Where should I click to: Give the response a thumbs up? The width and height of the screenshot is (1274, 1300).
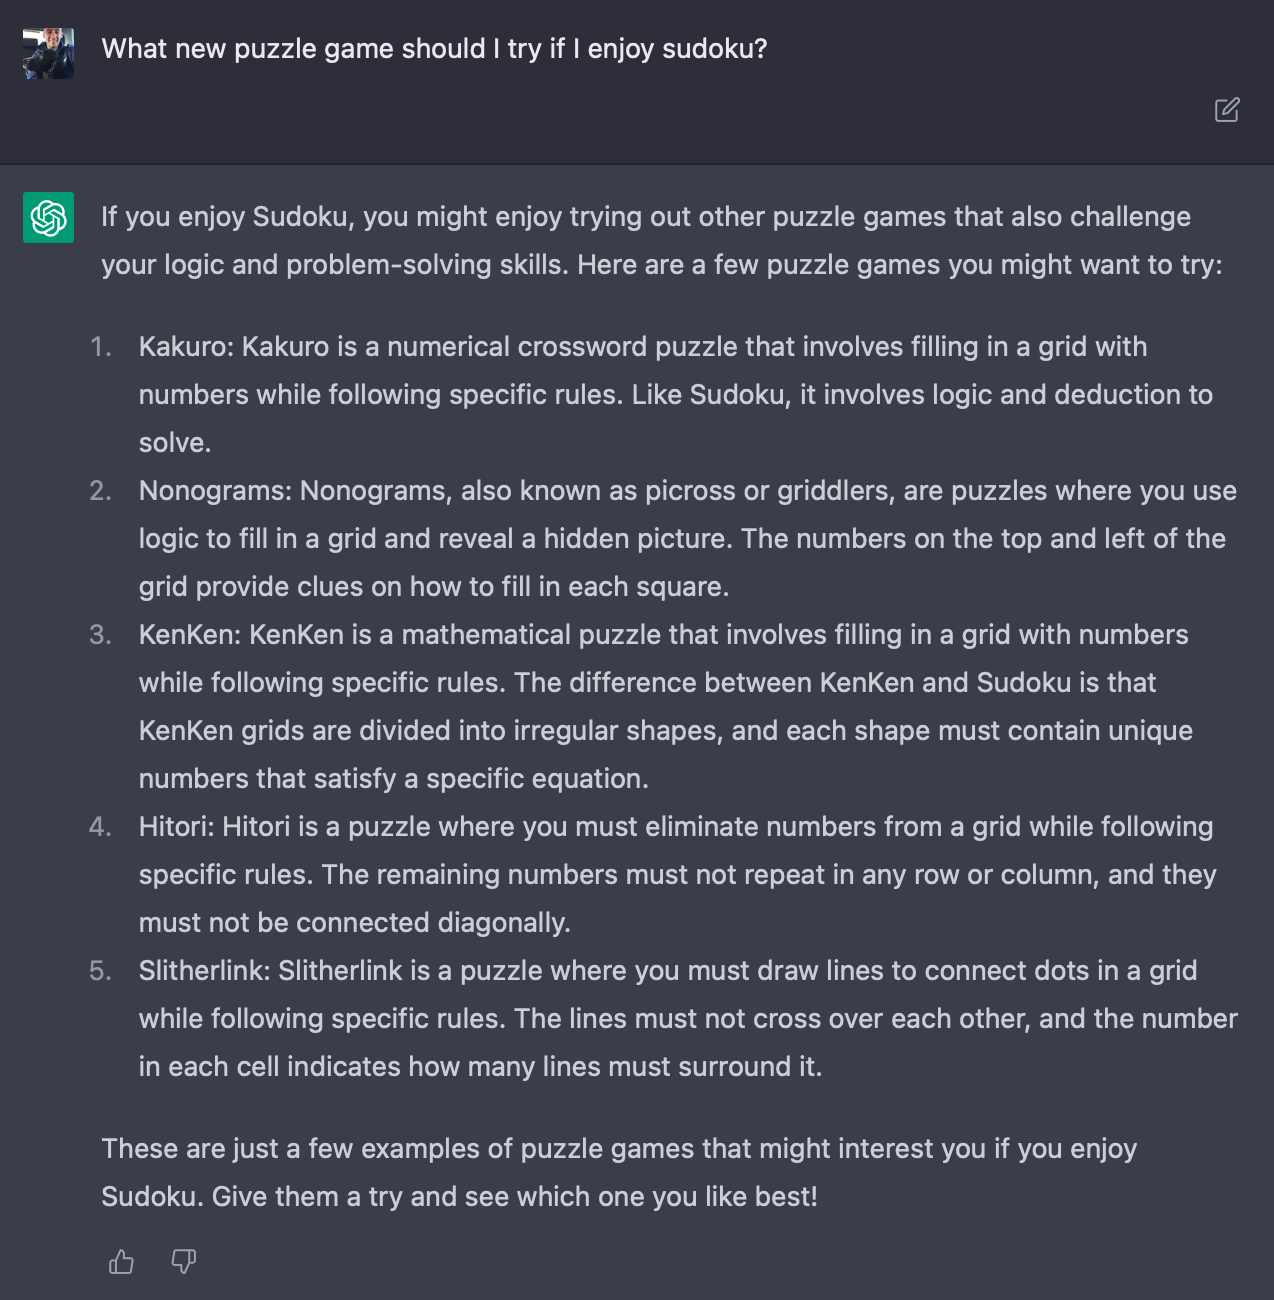[122, 1262]
